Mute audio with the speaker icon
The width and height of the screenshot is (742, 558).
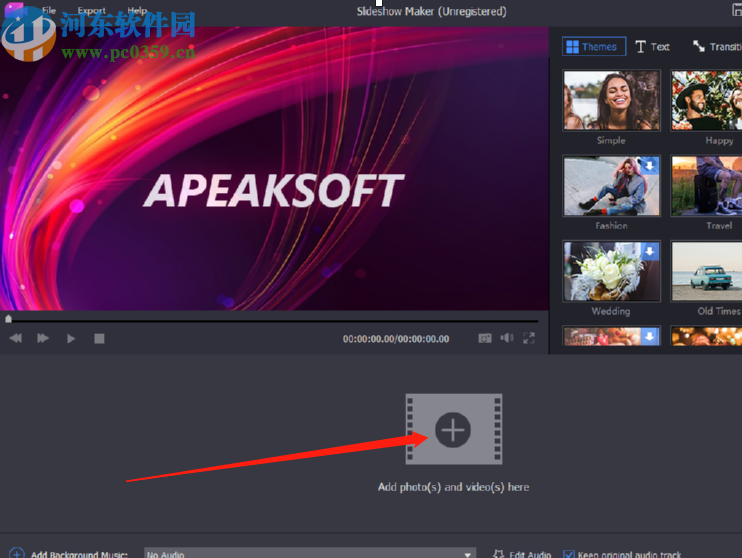[507, 338]
